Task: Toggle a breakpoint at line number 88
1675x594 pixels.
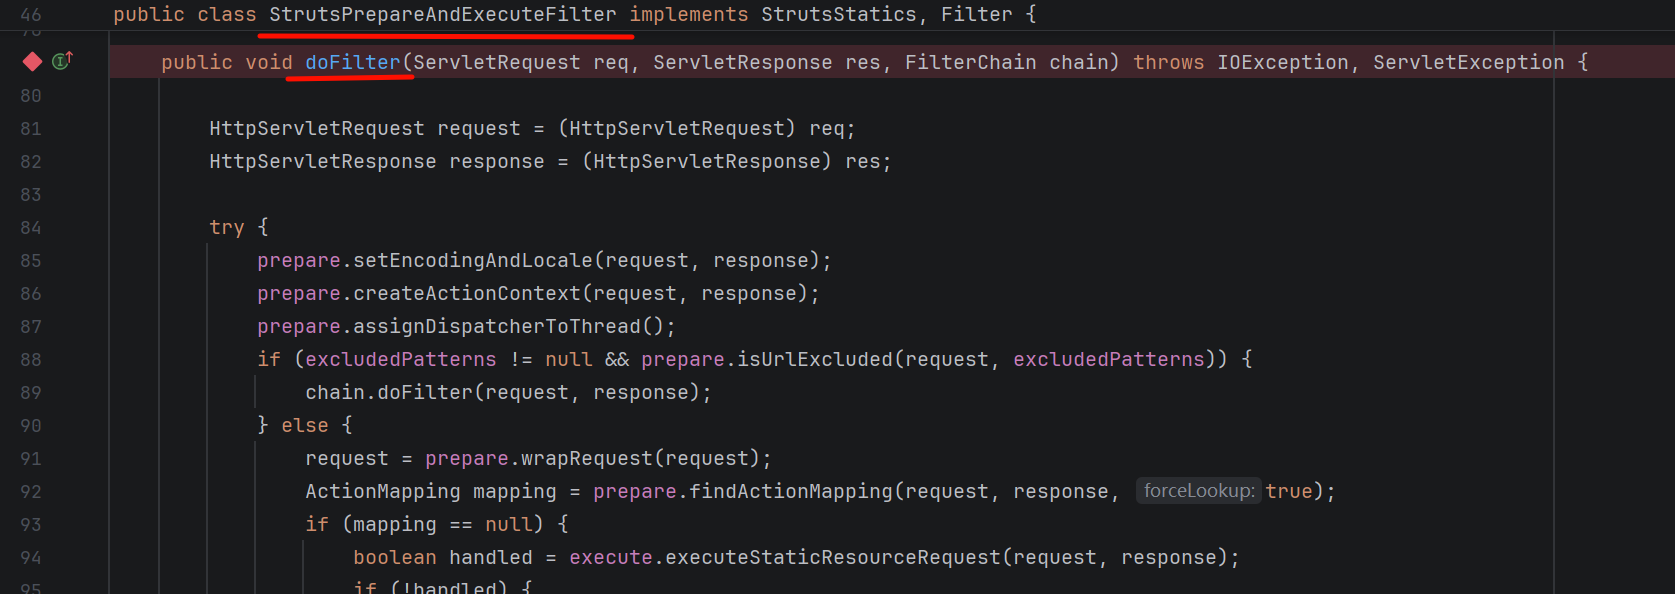Action: [31, 360]
